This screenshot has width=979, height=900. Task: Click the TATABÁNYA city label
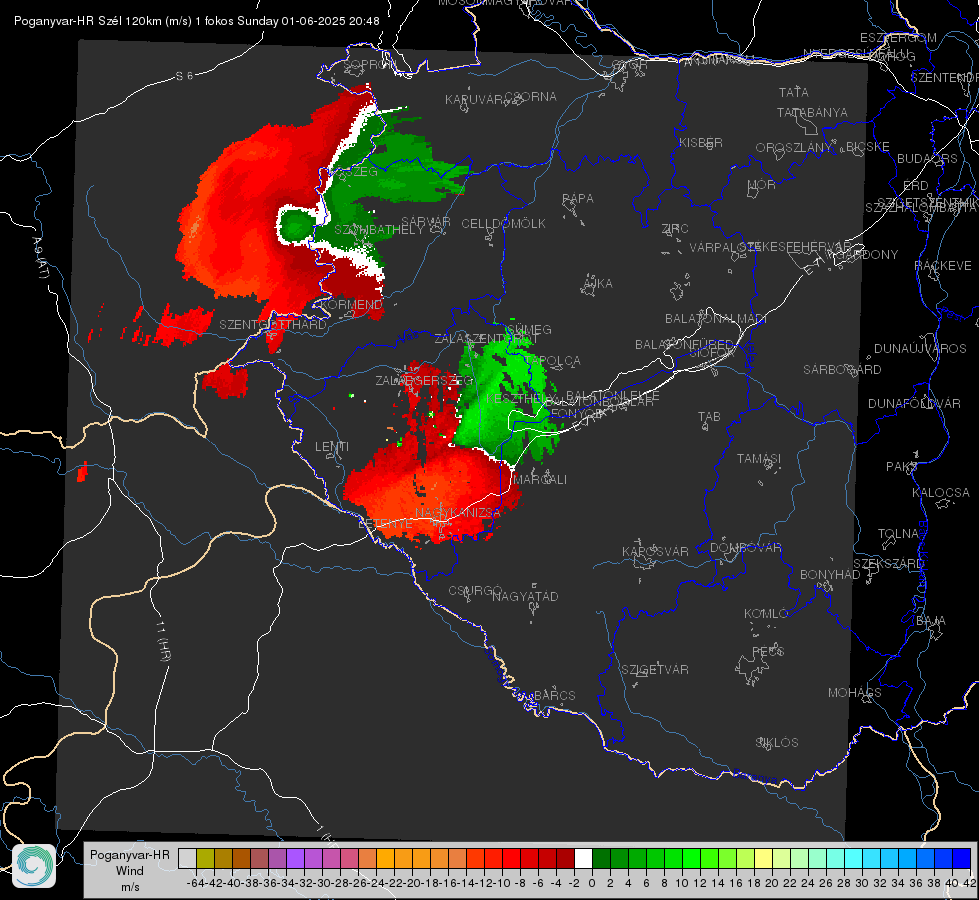[812, 112]
